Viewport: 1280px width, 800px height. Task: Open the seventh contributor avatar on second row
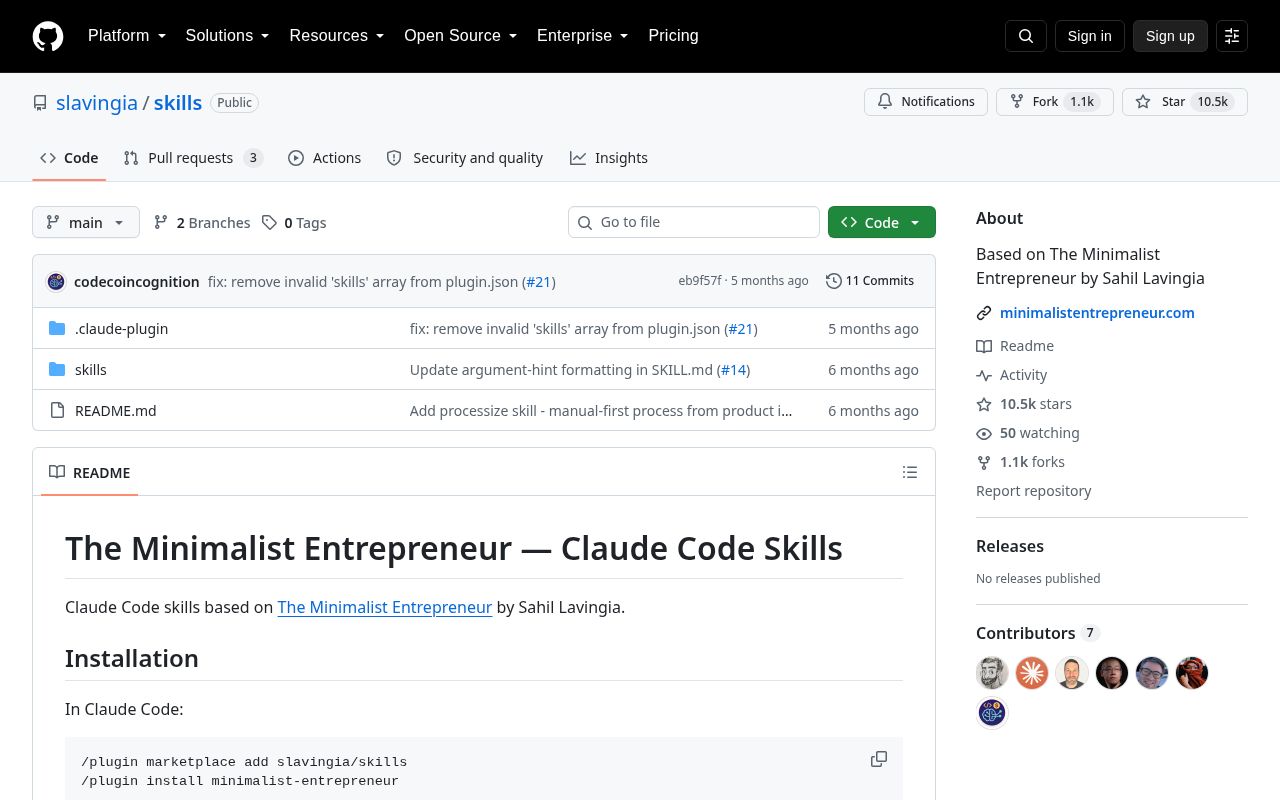[x=992, y=713]
